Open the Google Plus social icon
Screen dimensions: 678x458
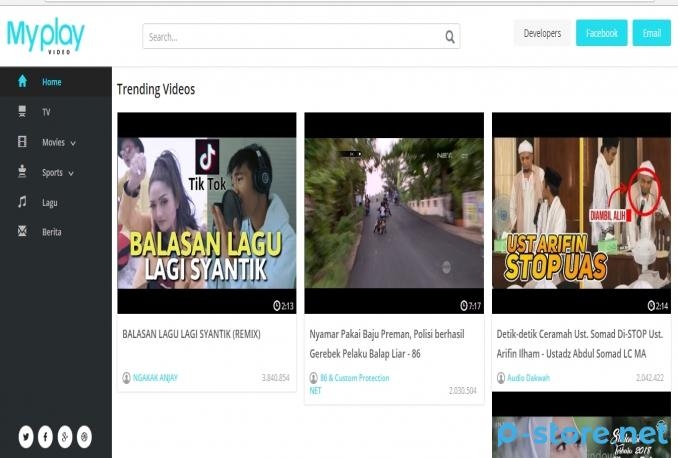65,436
